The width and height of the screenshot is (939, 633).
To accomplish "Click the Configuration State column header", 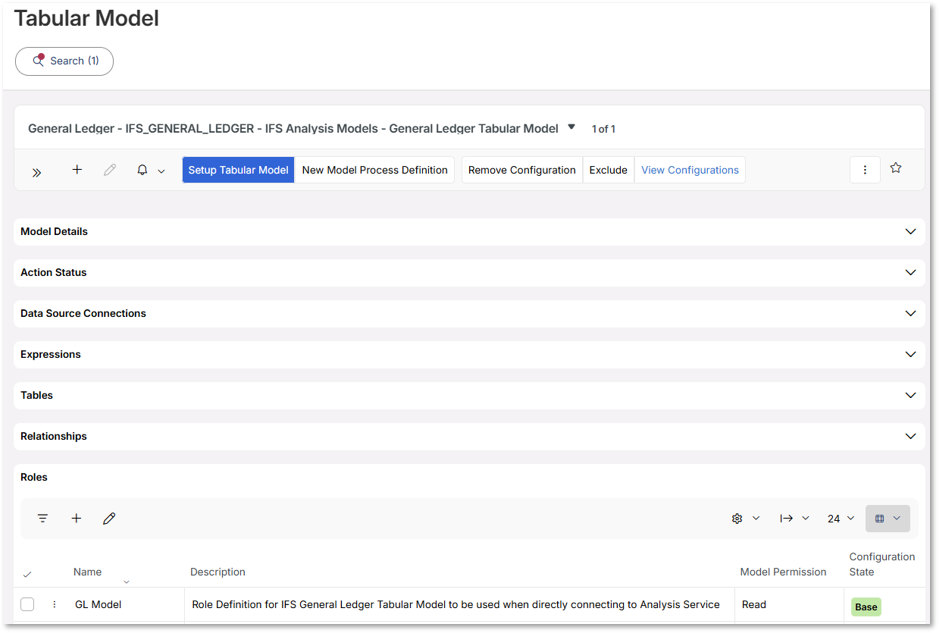I will point(882,564).
